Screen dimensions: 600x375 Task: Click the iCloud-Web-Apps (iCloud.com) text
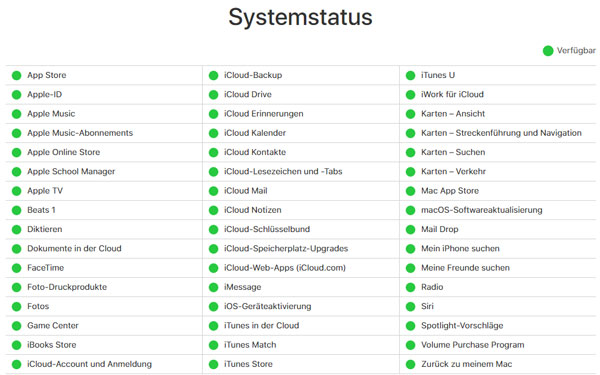pos(285,268)
